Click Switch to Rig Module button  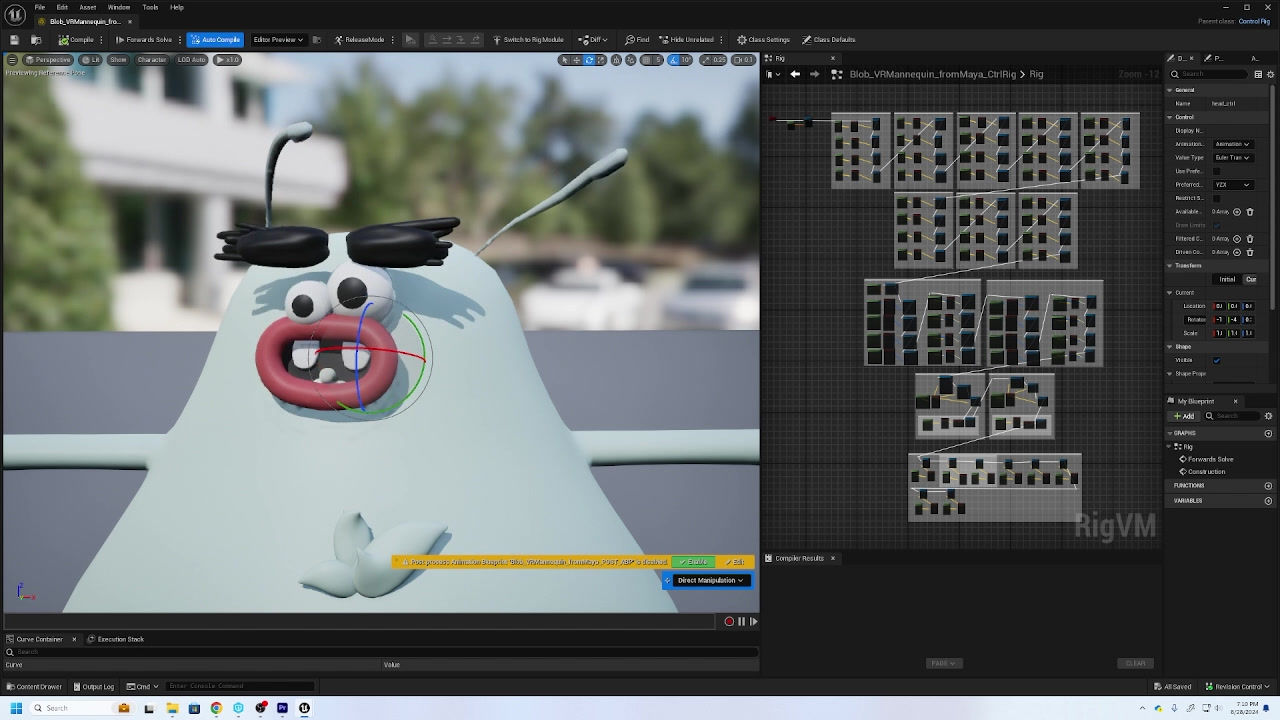point(528,40)
